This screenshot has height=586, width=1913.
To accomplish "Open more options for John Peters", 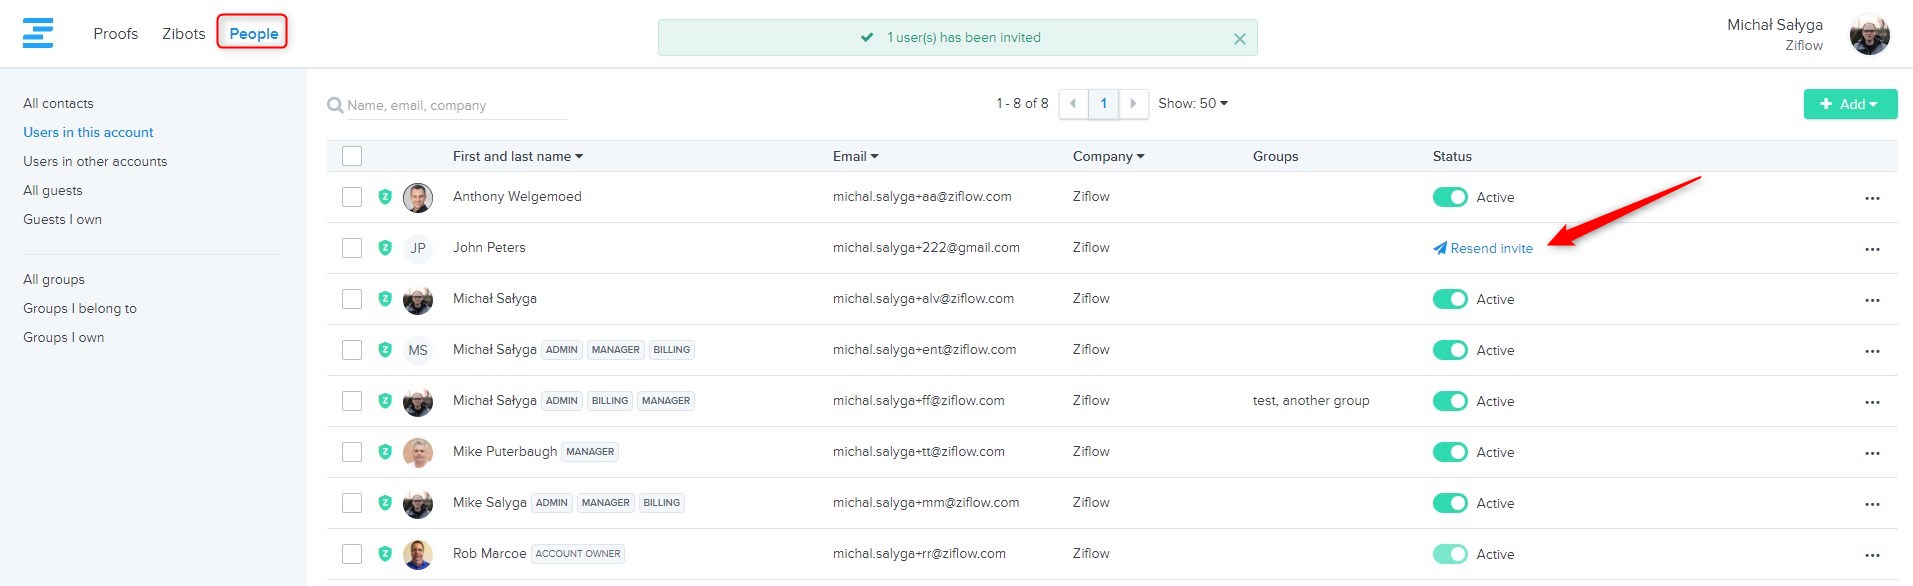I will [x=1872, y=249].
